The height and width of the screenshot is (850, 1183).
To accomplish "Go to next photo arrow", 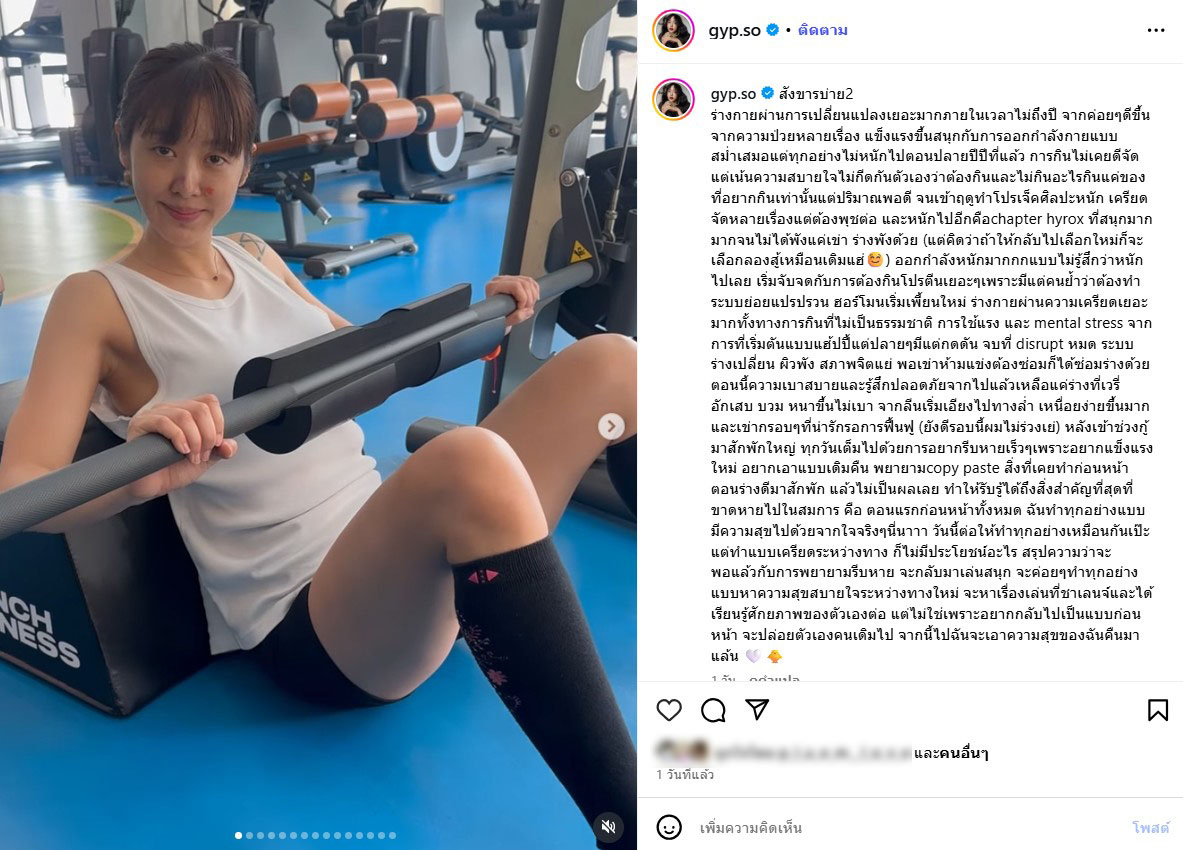I will point(611,427).
